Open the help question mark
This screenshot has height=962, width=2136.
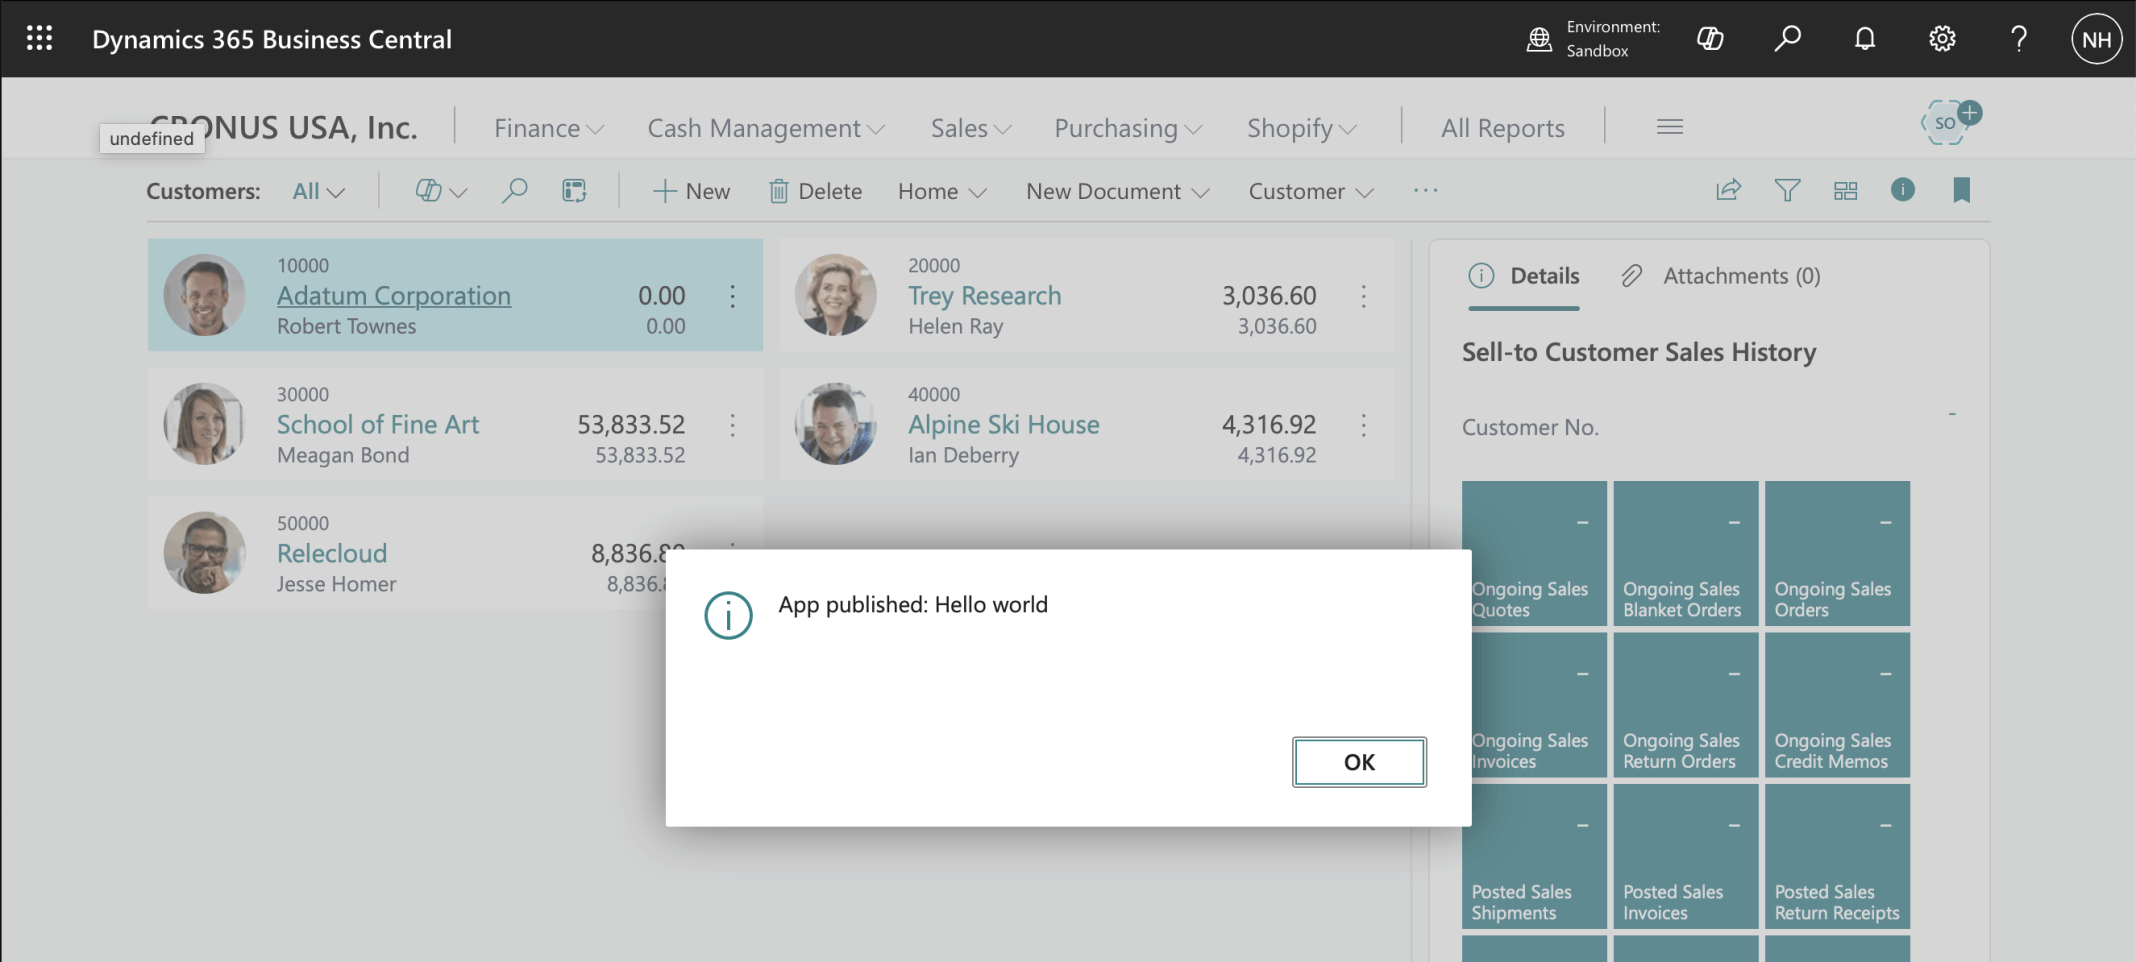pos(2019,39)
